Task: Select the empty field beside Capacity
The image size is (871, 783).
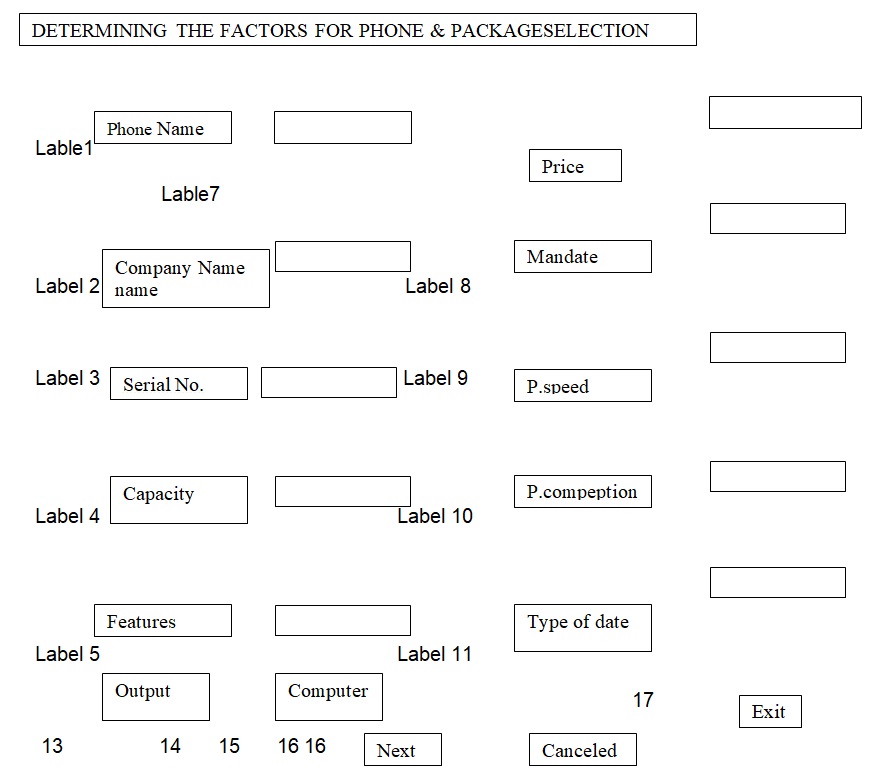Action: pyautogui.click(x=342, y=491)
